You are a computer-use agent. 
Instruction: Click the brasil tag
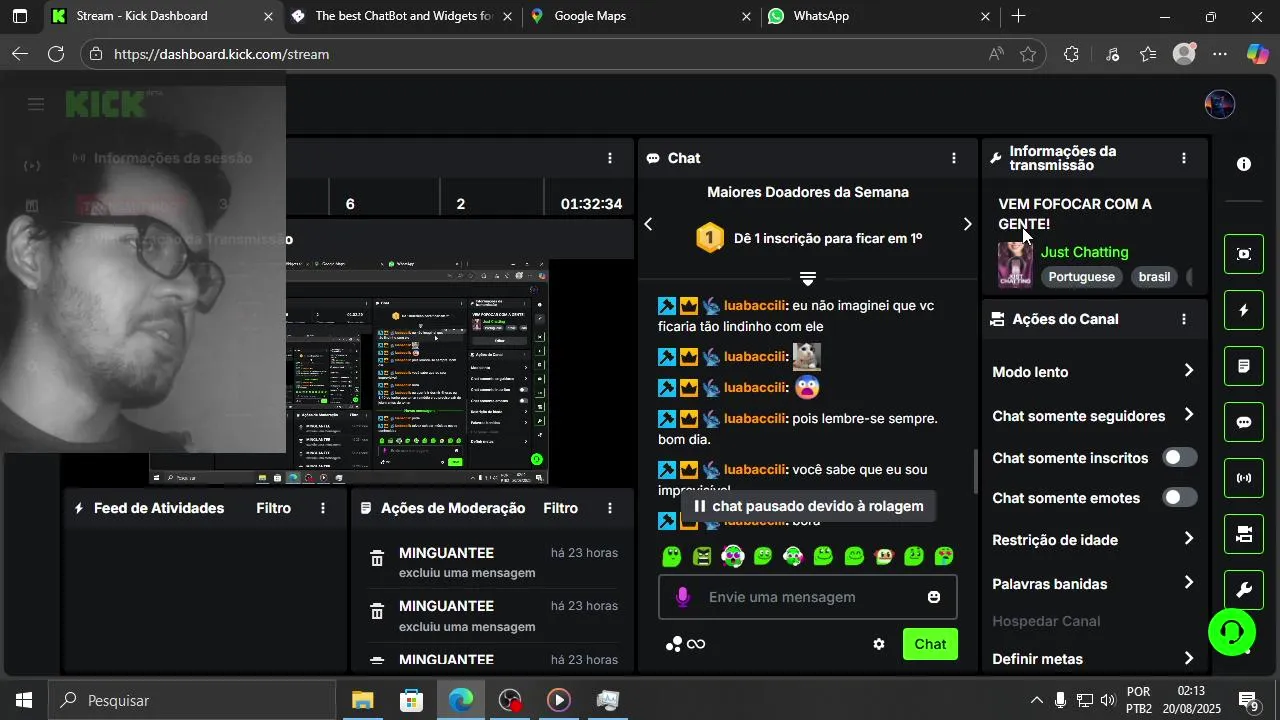click(1154, 277)
